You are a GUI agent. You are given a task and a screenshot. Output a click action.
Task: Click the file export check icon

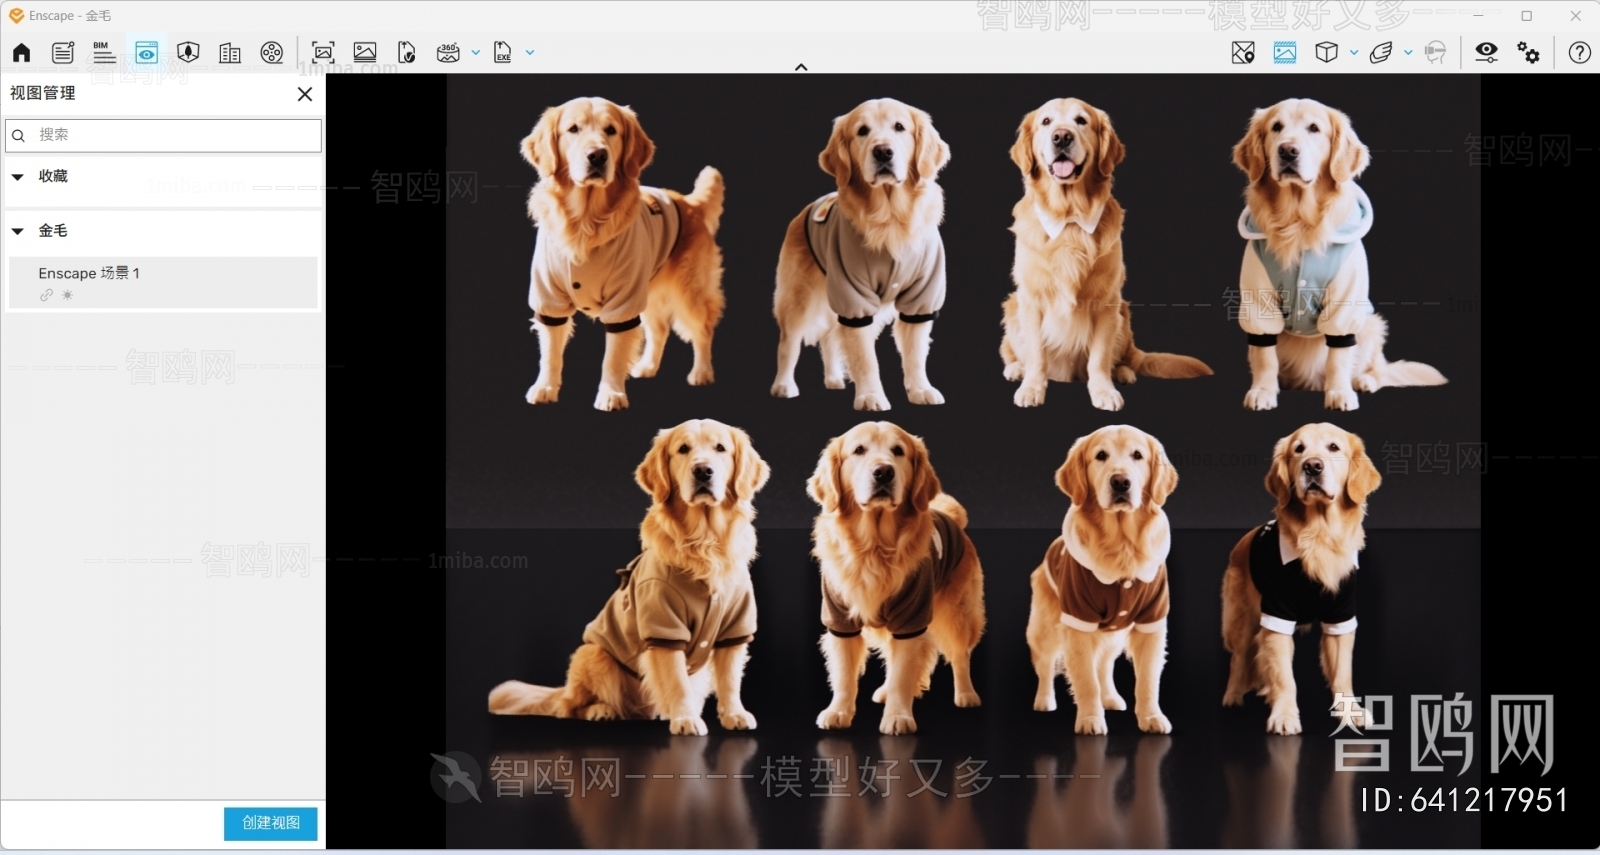click(406, 53)
